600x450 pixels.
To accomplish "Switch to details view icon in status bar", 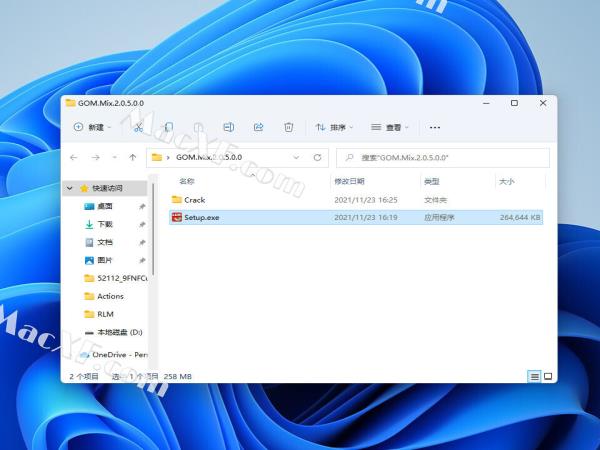I will pyautogui.click(x=535, y=377).
